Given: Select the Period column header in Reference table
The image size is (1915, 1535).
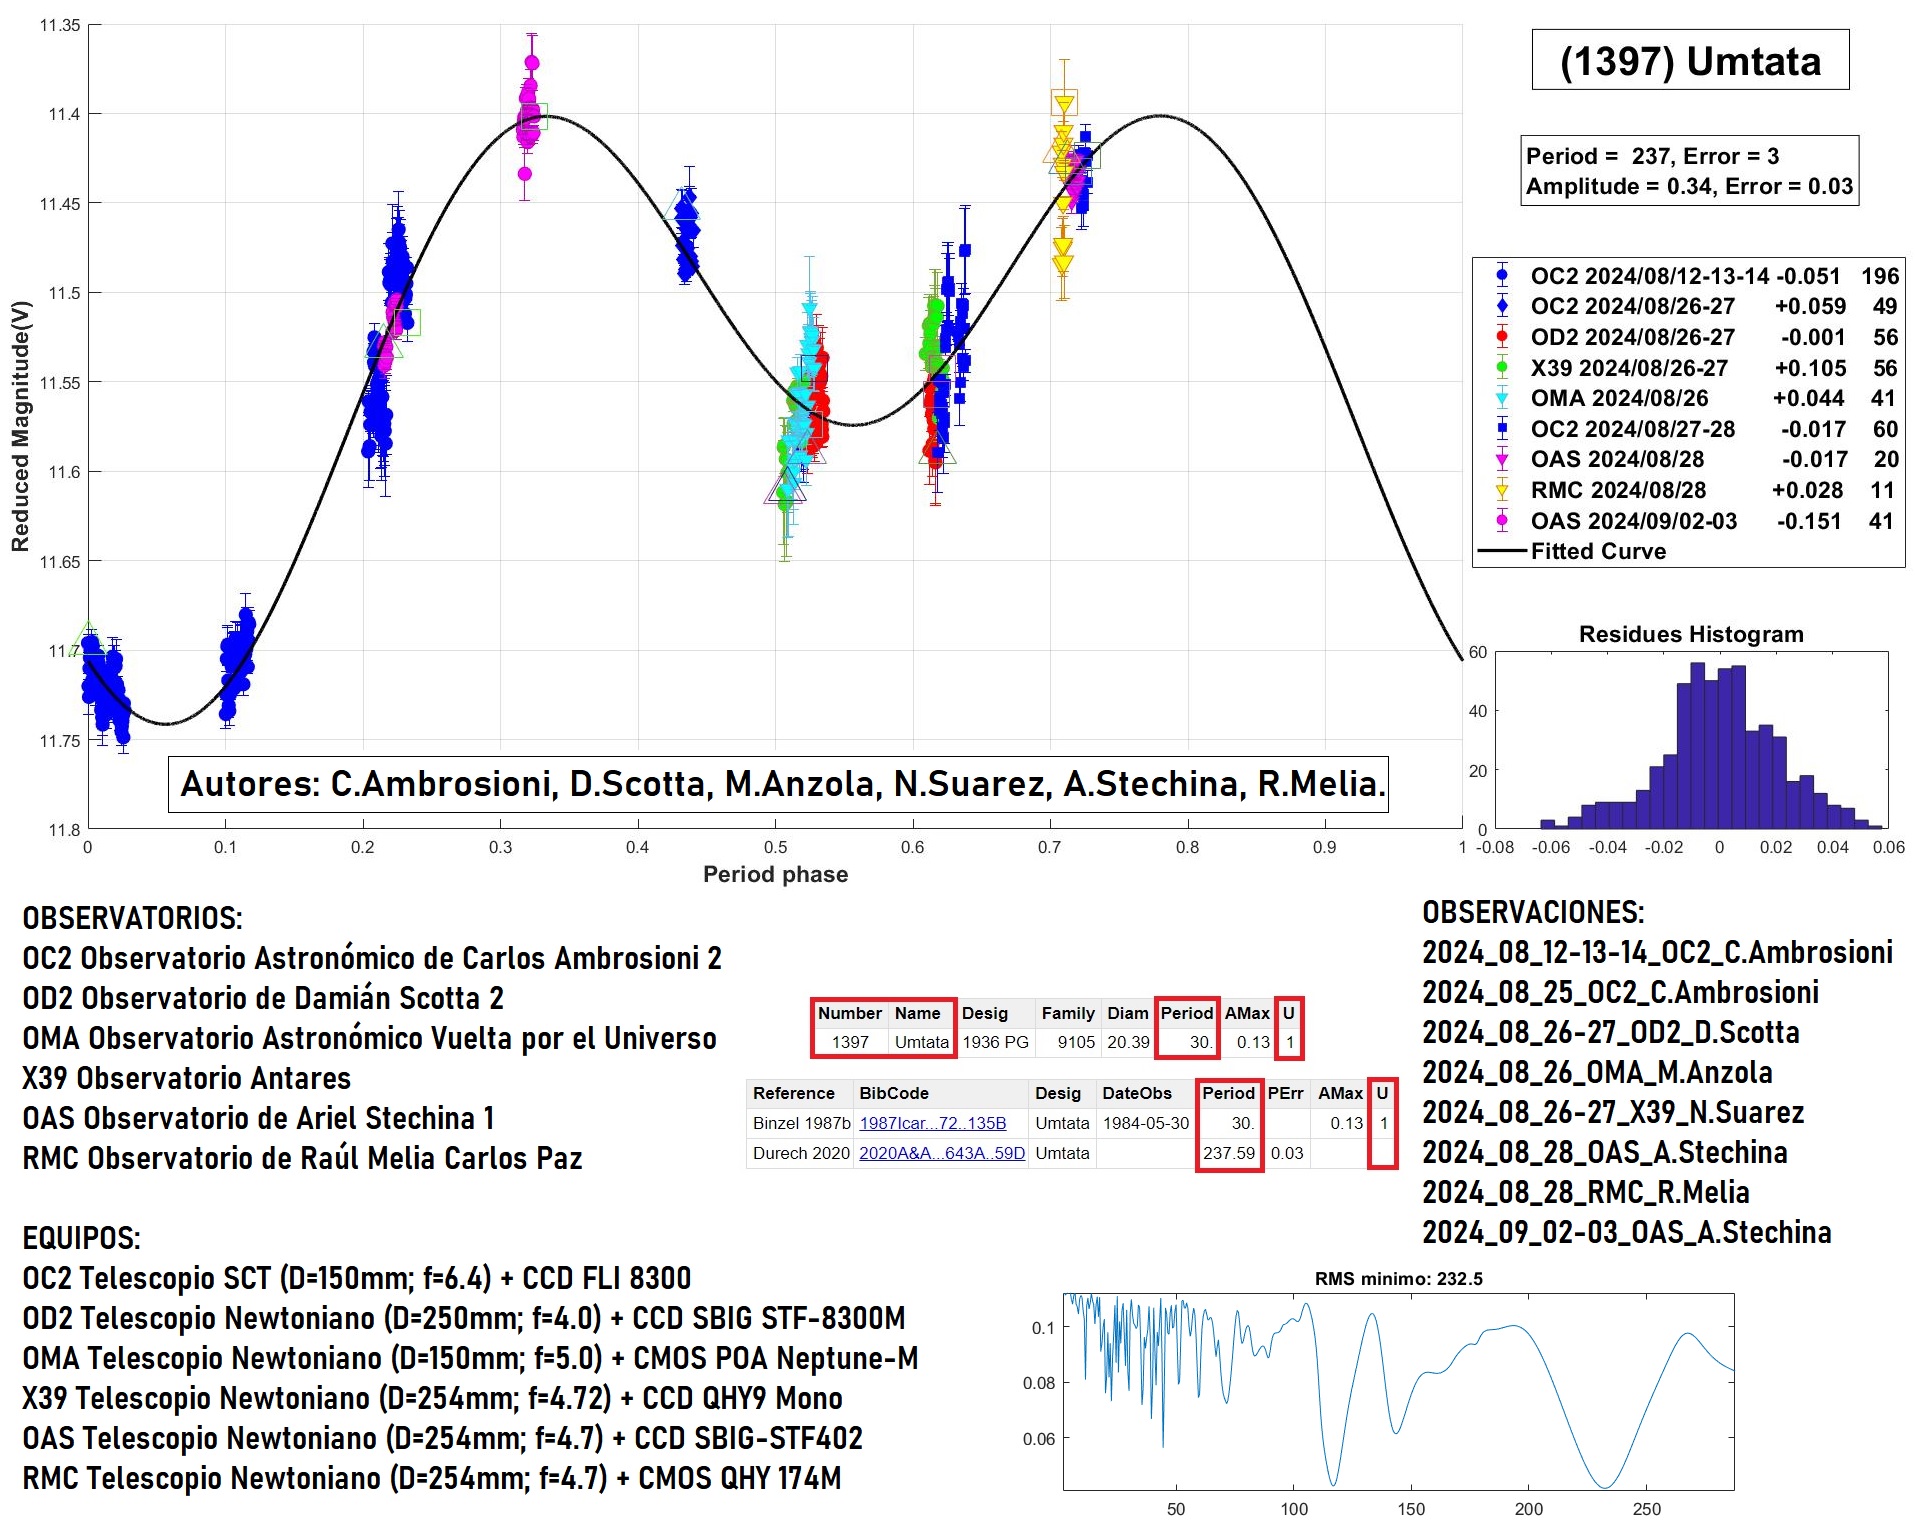Looking at the screenshot, I should [x=1228, y=1093].
